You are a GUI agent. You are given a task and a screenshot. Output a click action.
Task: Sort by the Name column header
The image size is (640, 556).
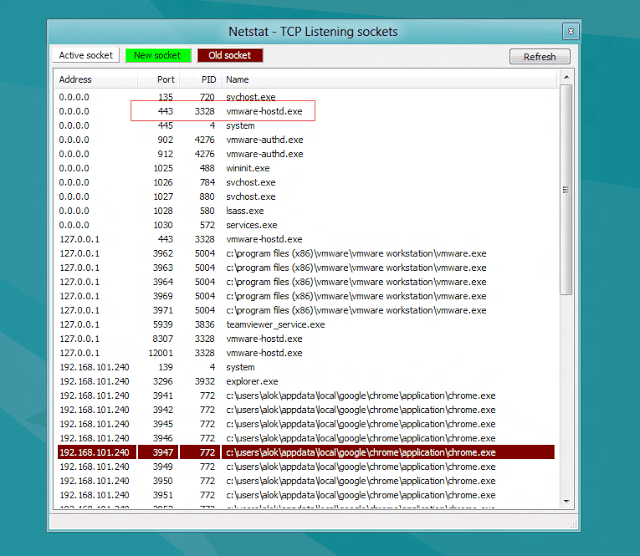coord(237,79)
